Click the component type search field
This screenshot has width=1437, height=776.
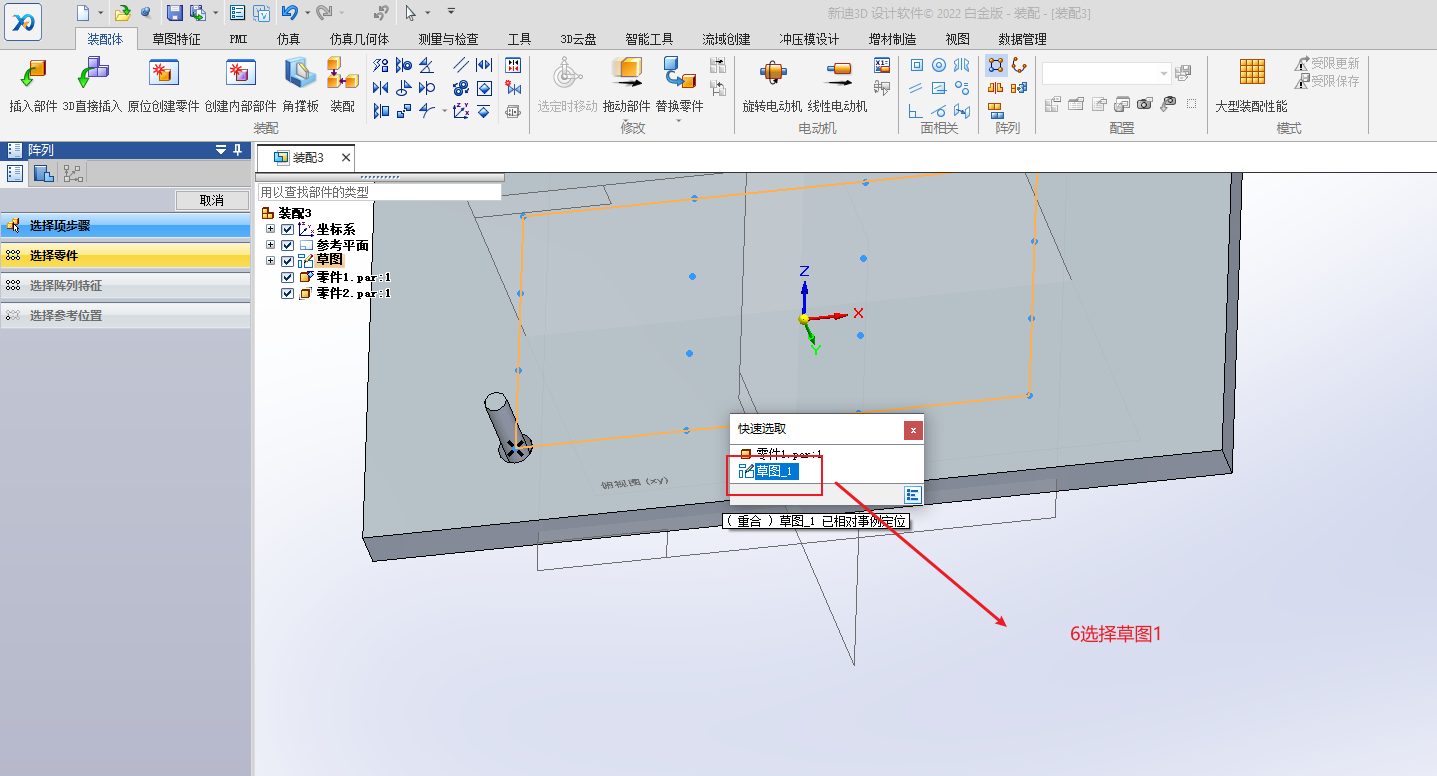tap(379, 192)
